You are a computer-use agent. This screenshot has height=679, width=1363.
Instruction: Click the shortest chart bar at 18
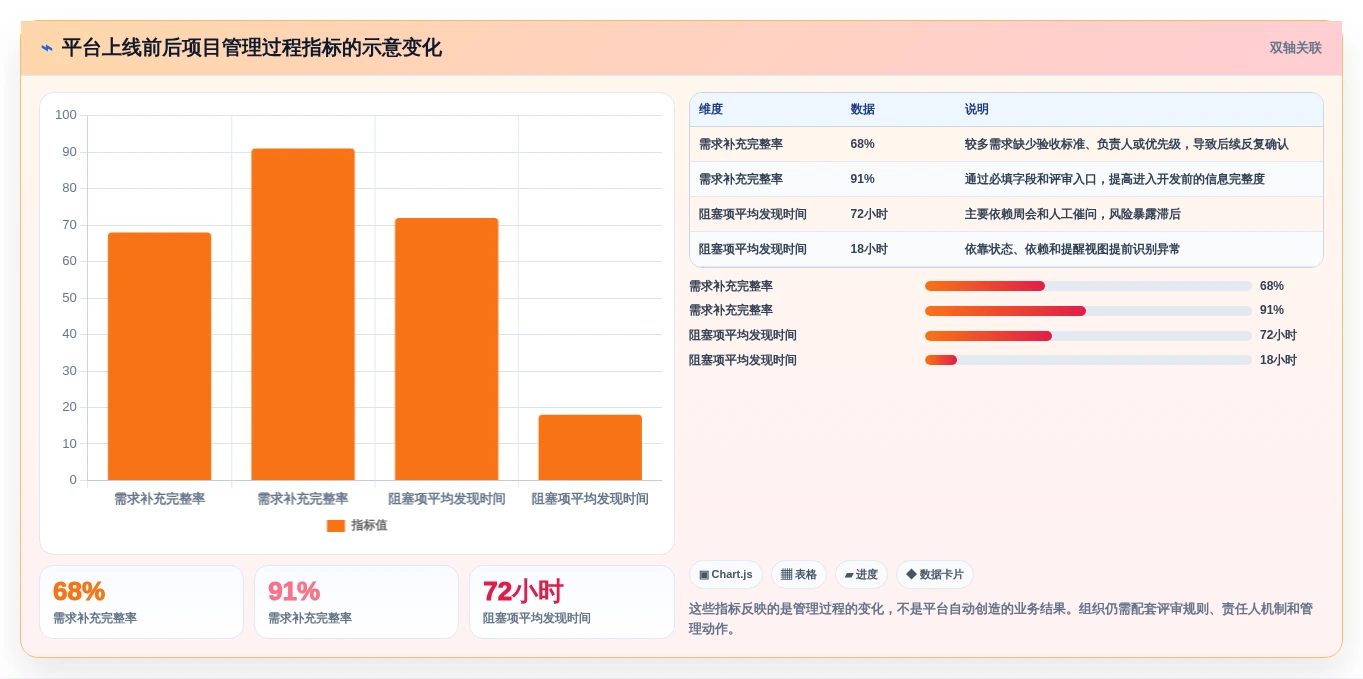[590, 447]
